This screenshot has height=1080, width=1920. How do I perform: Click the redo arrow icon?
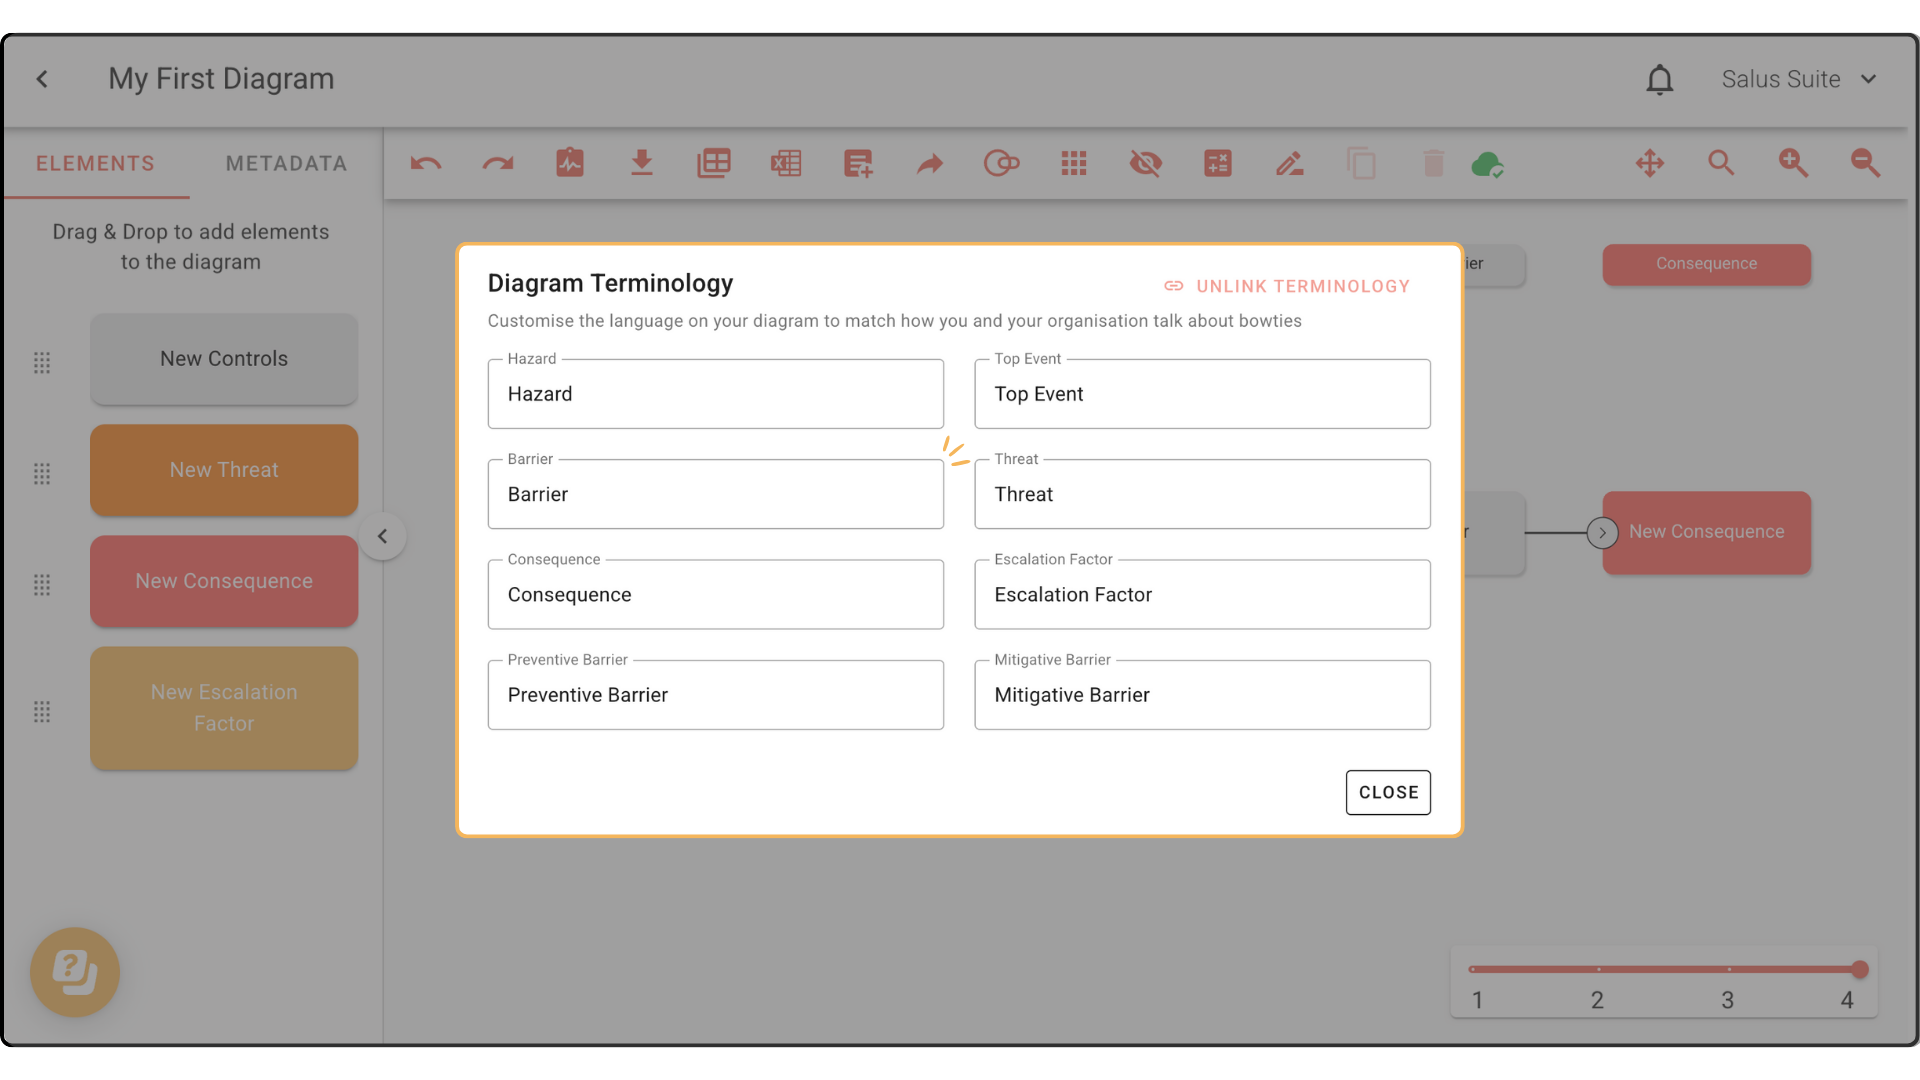pyautogui.click(x=498, y=163)
